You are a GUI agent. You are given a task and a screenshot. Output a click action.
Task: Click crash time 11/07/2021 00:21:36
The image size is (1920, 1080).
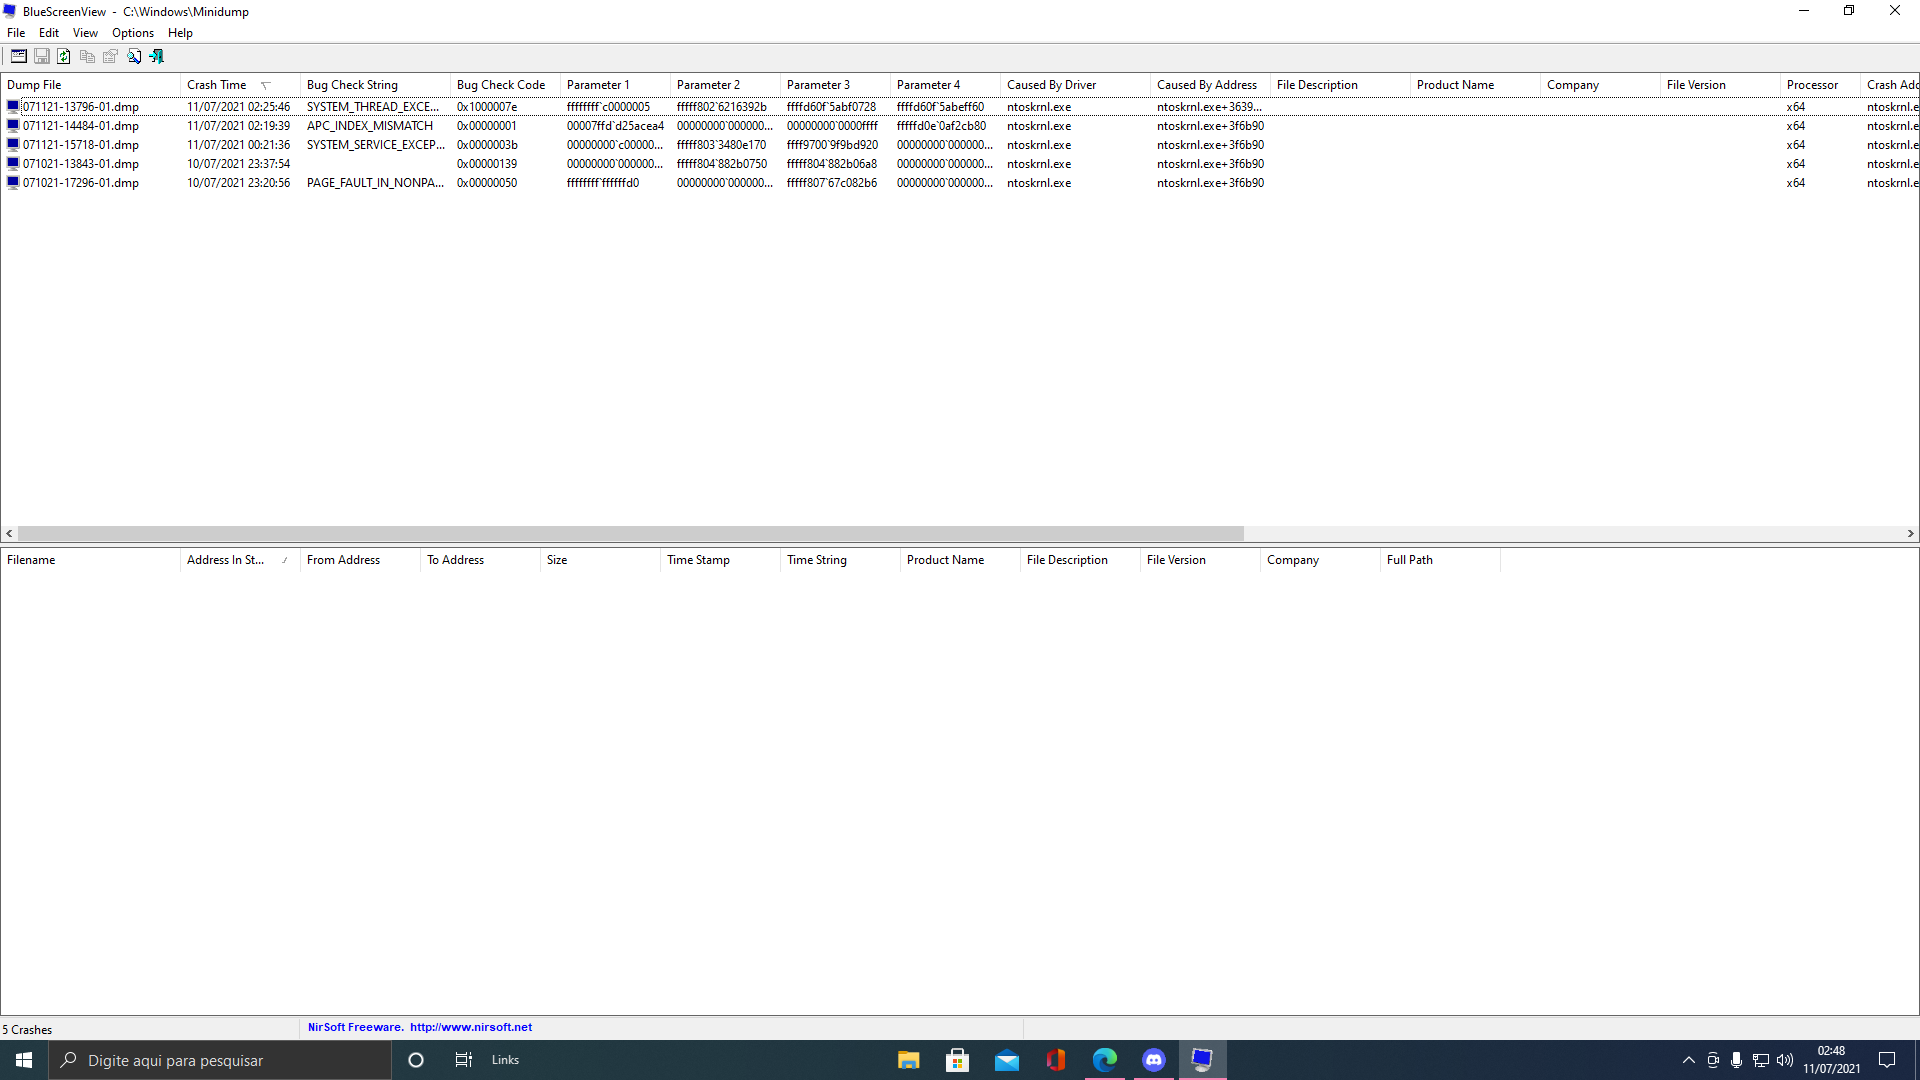238,145
